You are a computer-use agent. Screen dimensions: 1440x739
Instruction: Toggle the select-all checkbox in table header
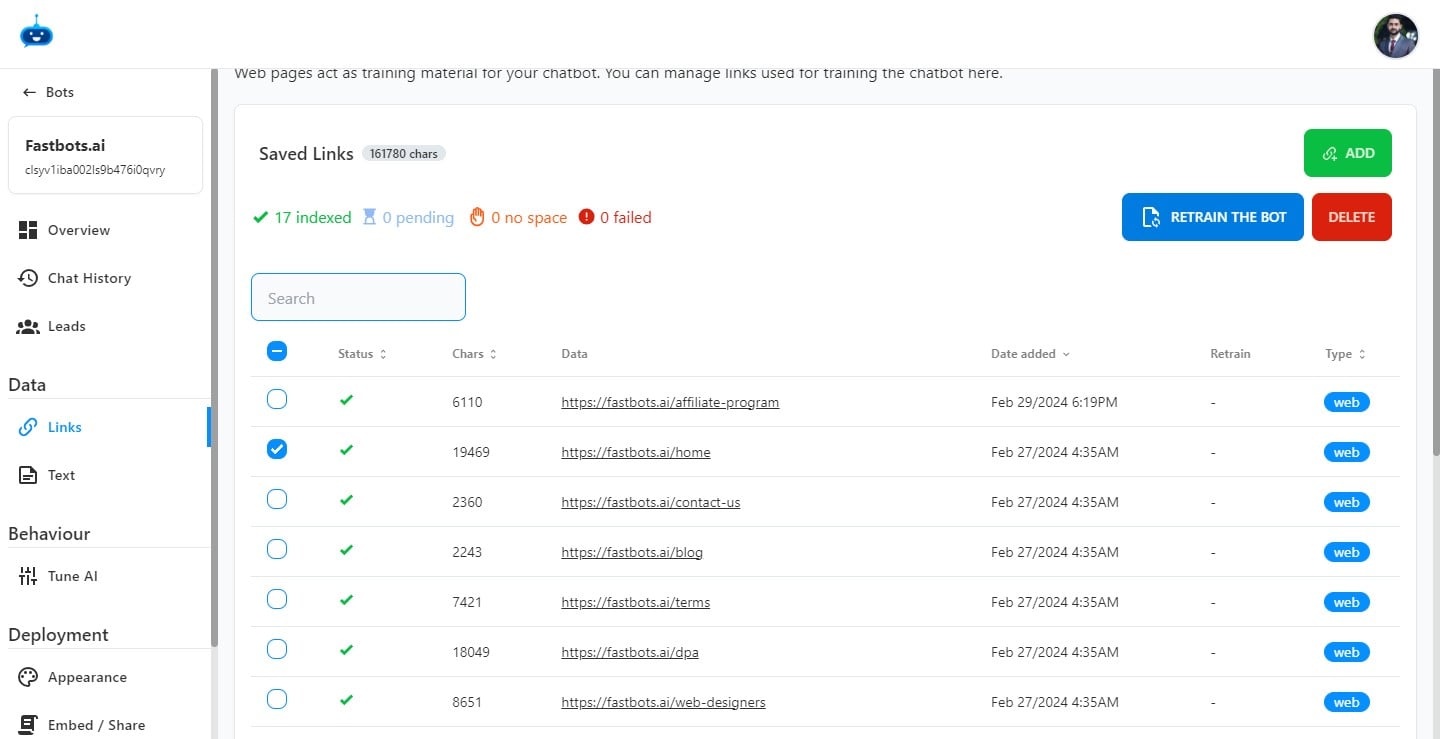[x=277, y=351]
